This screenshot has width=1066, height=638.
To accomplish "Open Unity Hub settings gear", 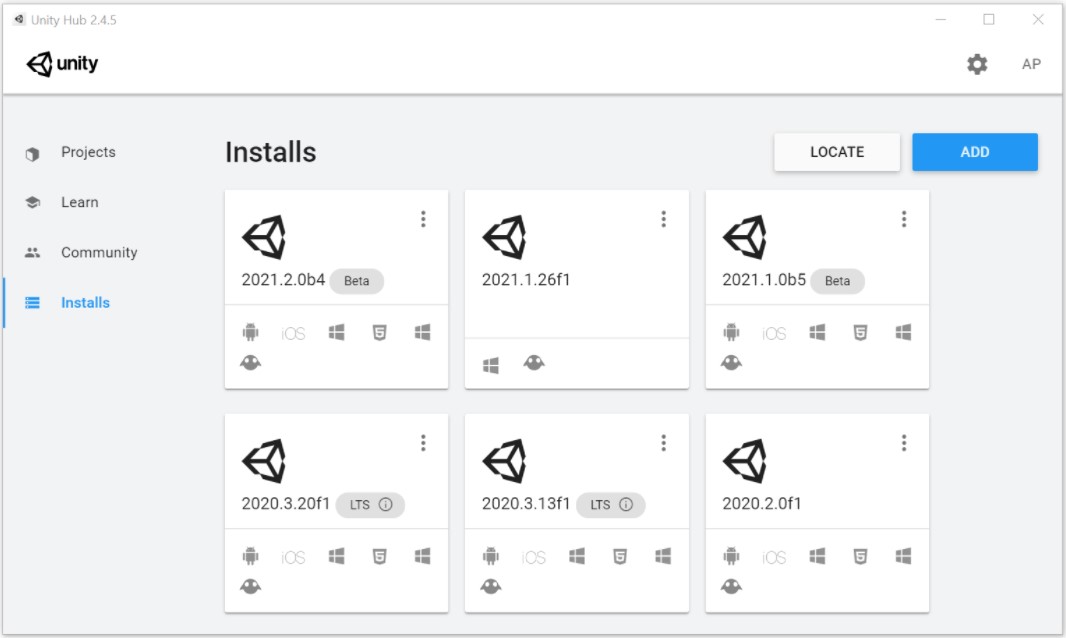I will click(x=977, y=64).
